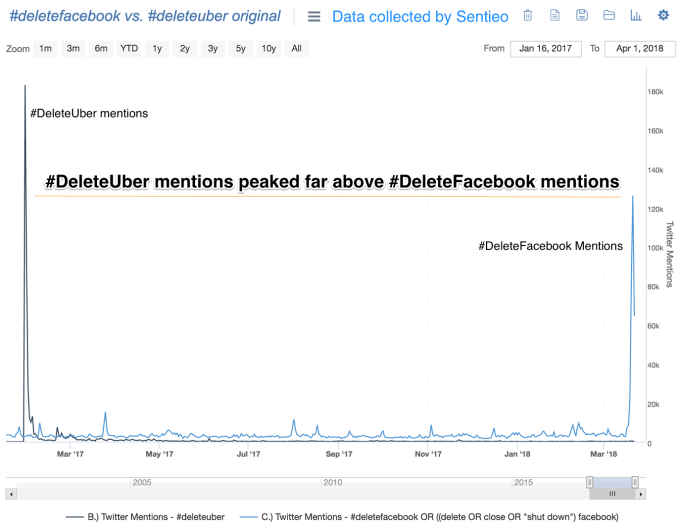Click the navigator scroll right arrow
The height and width of the screenshot is (528, 680).
coord(641,494)
